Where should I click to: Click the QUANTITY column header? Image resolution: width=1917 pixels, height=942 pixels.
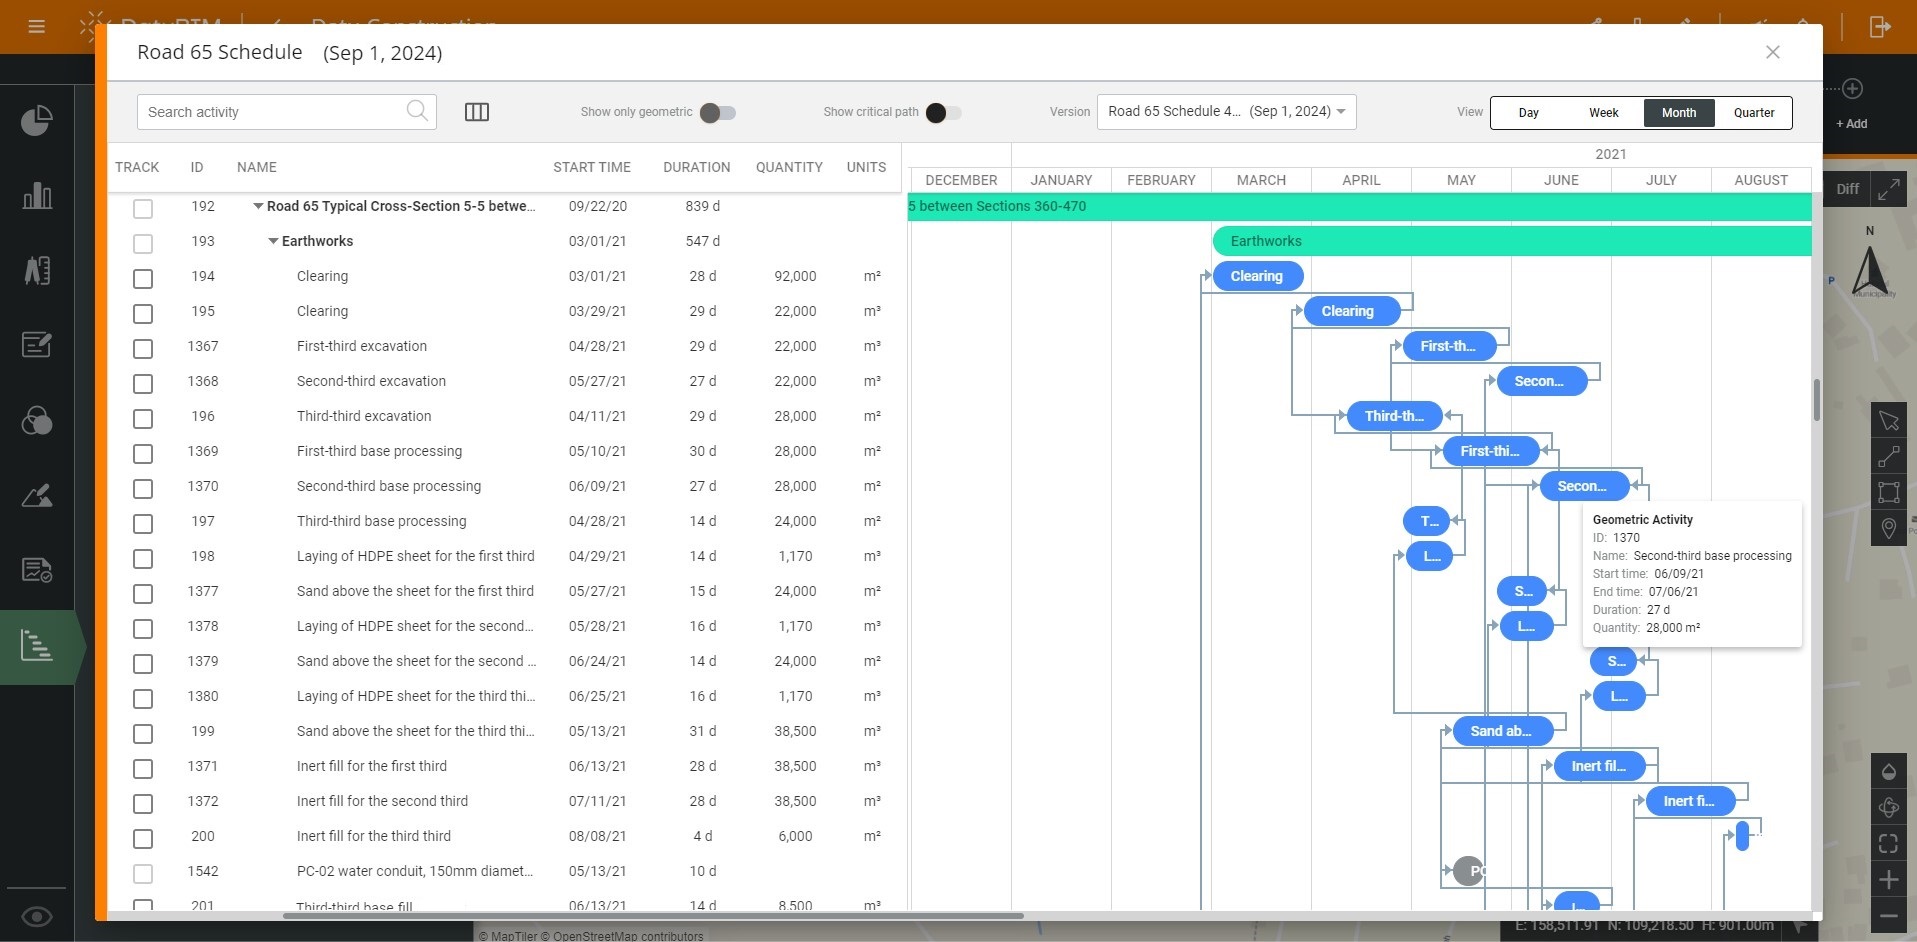[x=789, y=167]
